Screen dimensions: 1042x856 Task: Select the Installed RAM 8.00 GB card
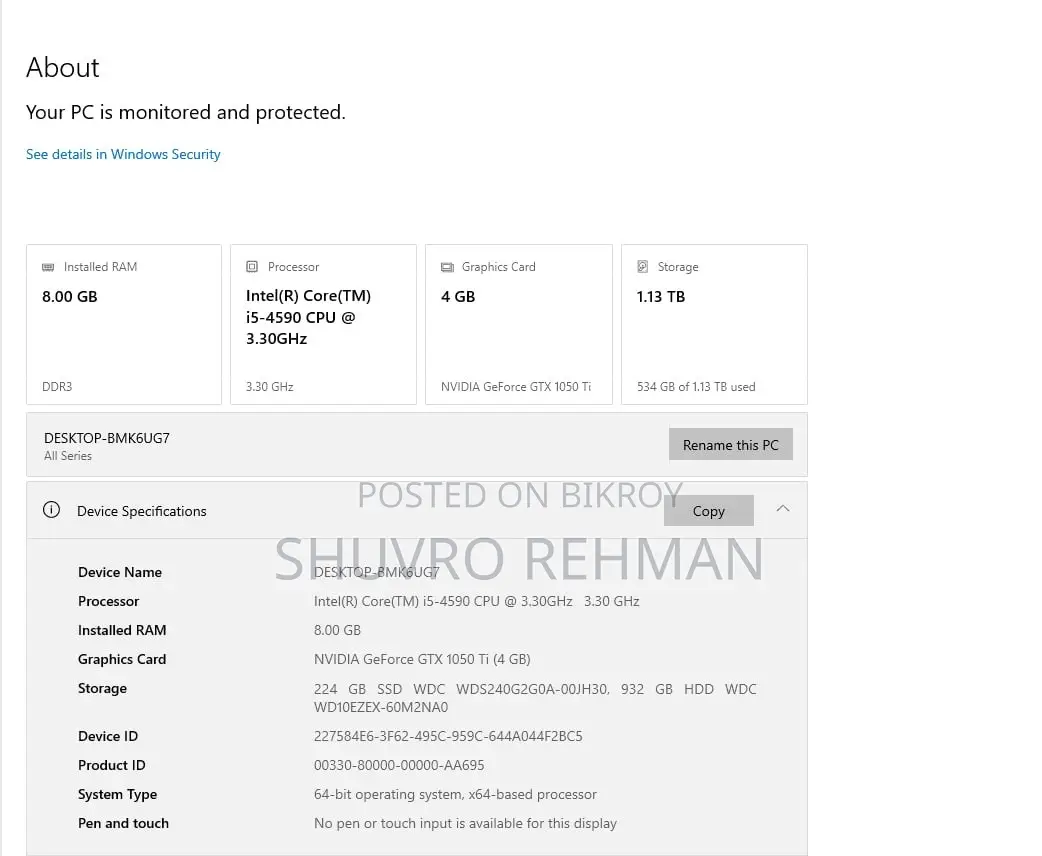click(124, 324)
